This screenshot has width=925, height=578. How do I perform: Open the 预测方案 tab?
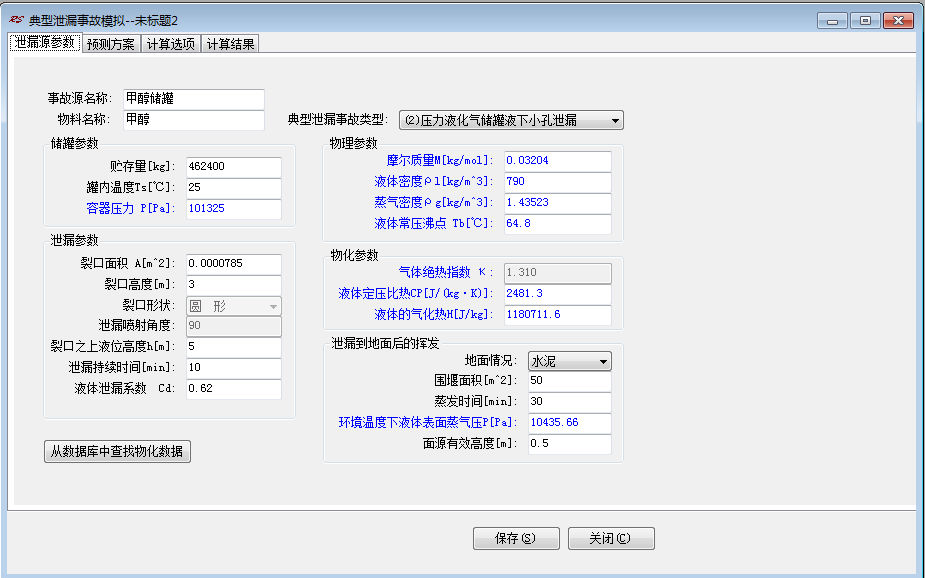tap(110, 44)
